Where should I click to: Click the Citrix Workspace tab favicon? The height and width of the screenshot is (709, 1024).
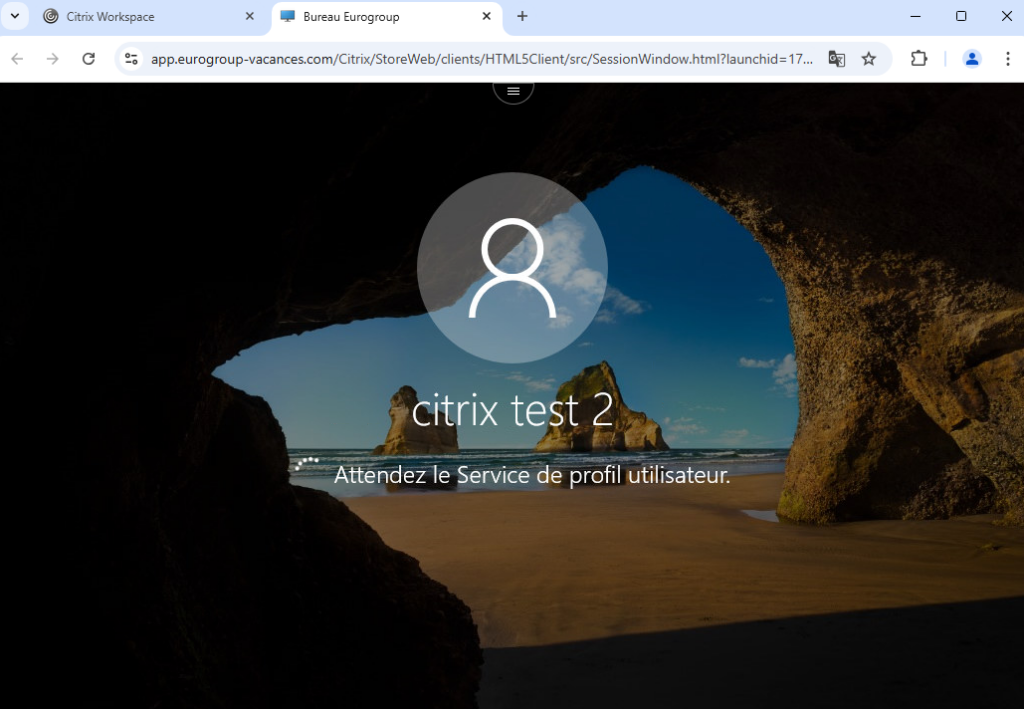click(50, 16)
